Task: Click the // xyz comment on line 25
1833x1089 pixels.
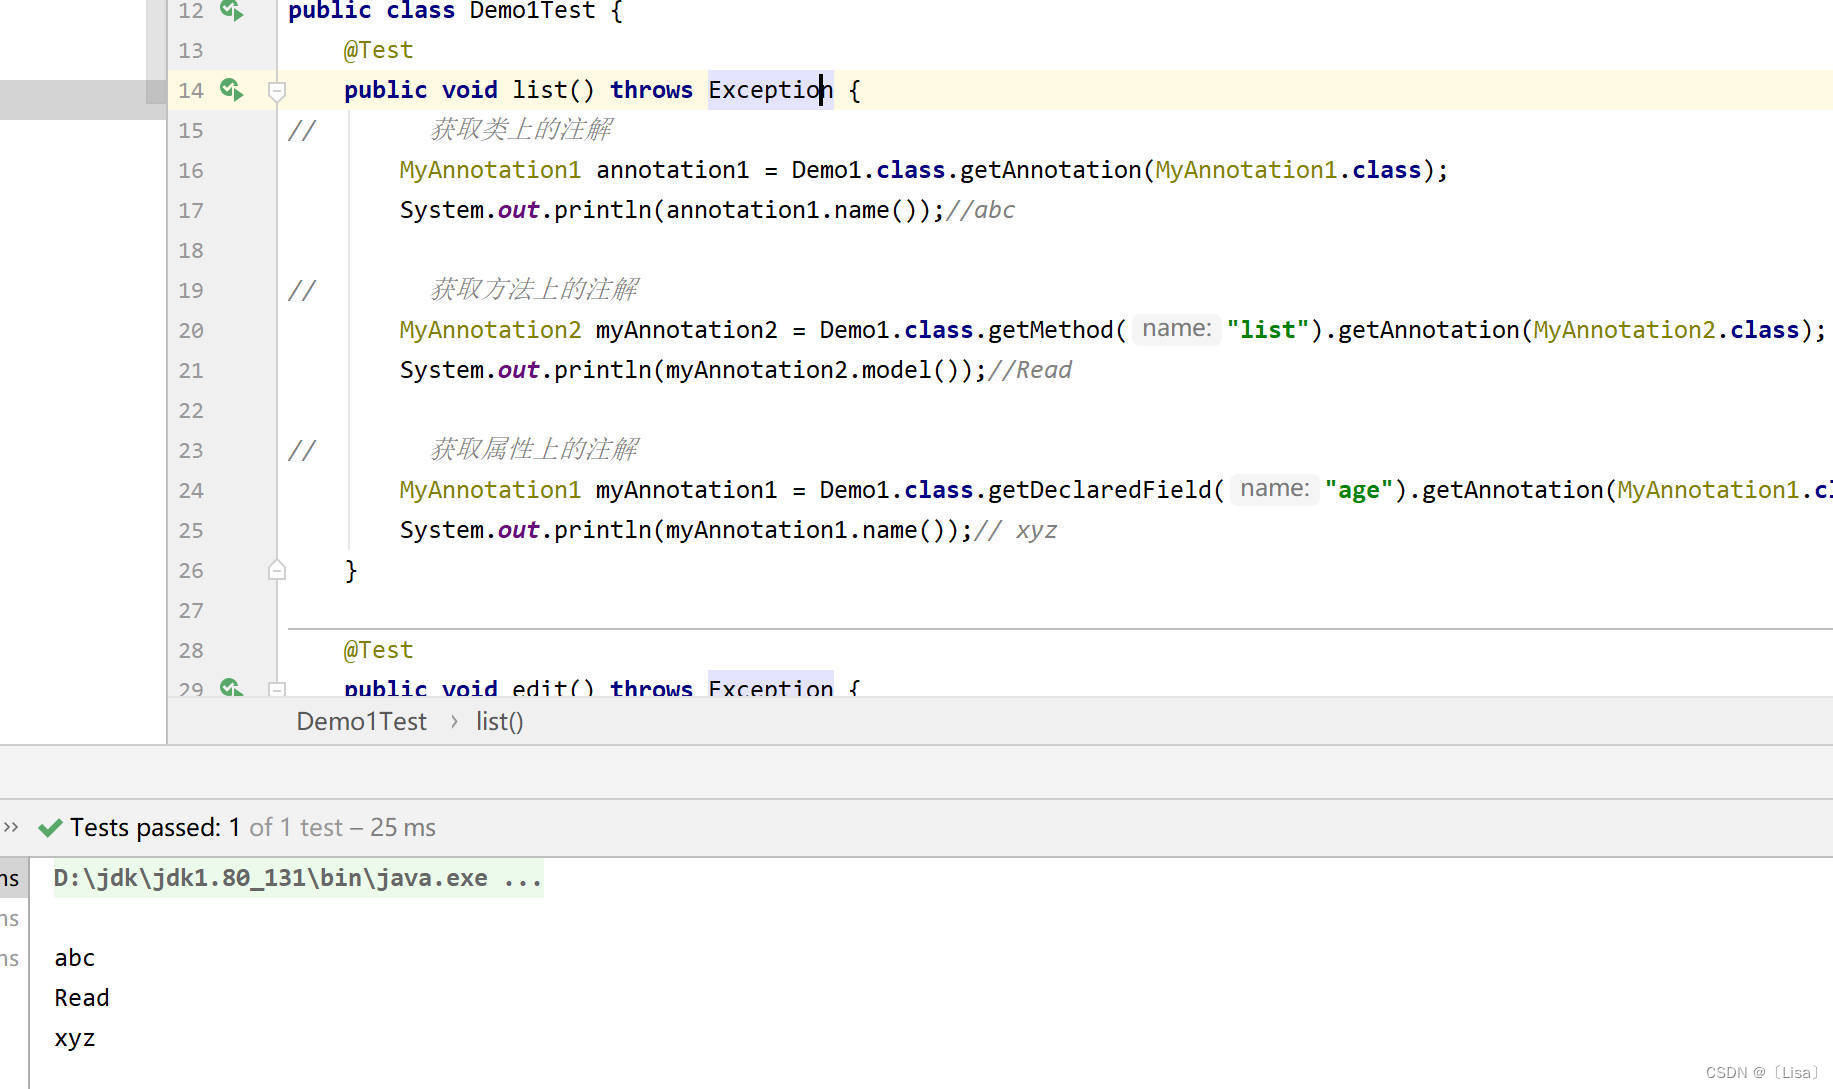Action: (x=1015, y=530)
